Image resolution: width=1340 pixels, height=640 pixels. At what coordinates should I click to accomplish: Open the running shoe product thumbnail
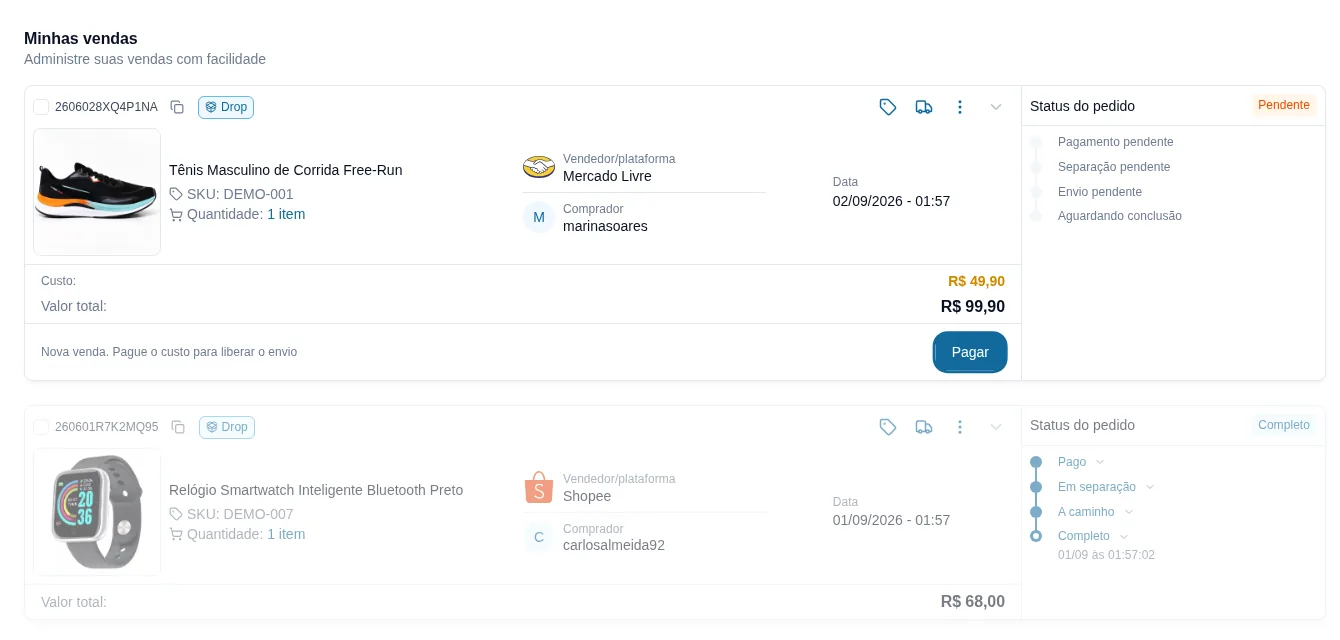point(97,192)
